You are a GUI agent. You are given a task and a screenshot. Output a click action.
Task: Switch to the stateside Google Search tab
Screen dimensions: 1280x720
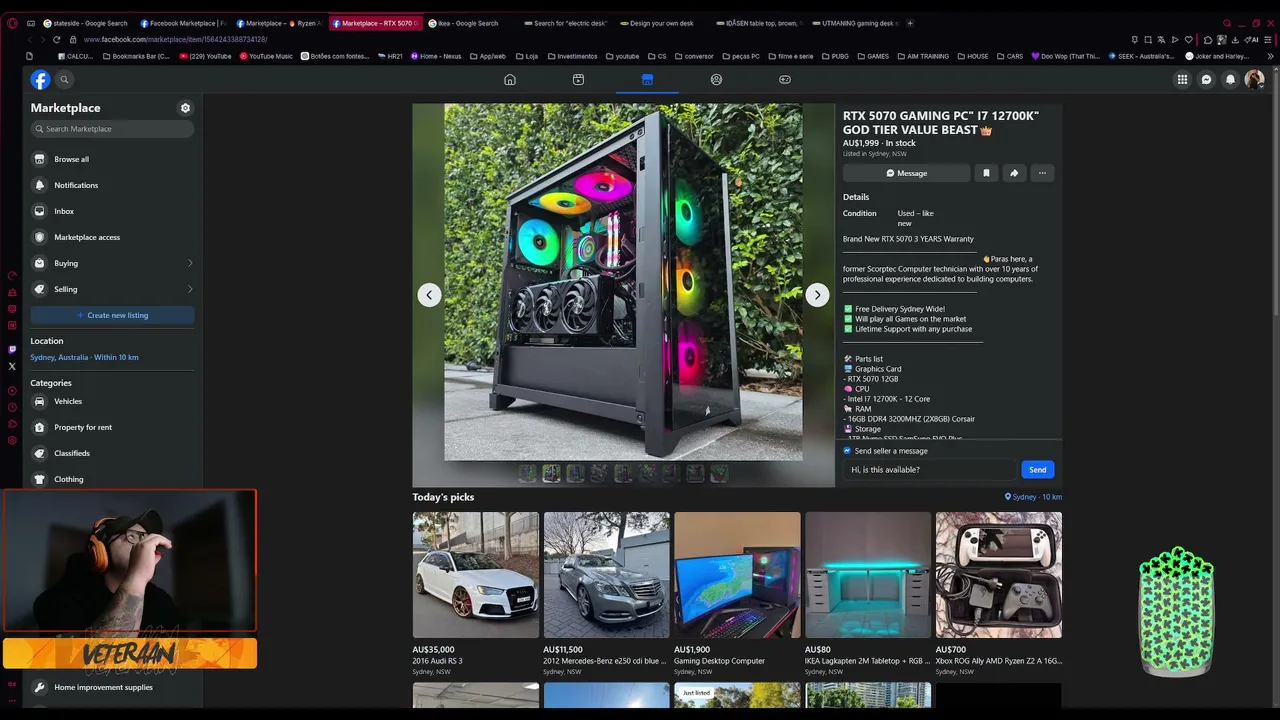85,23
